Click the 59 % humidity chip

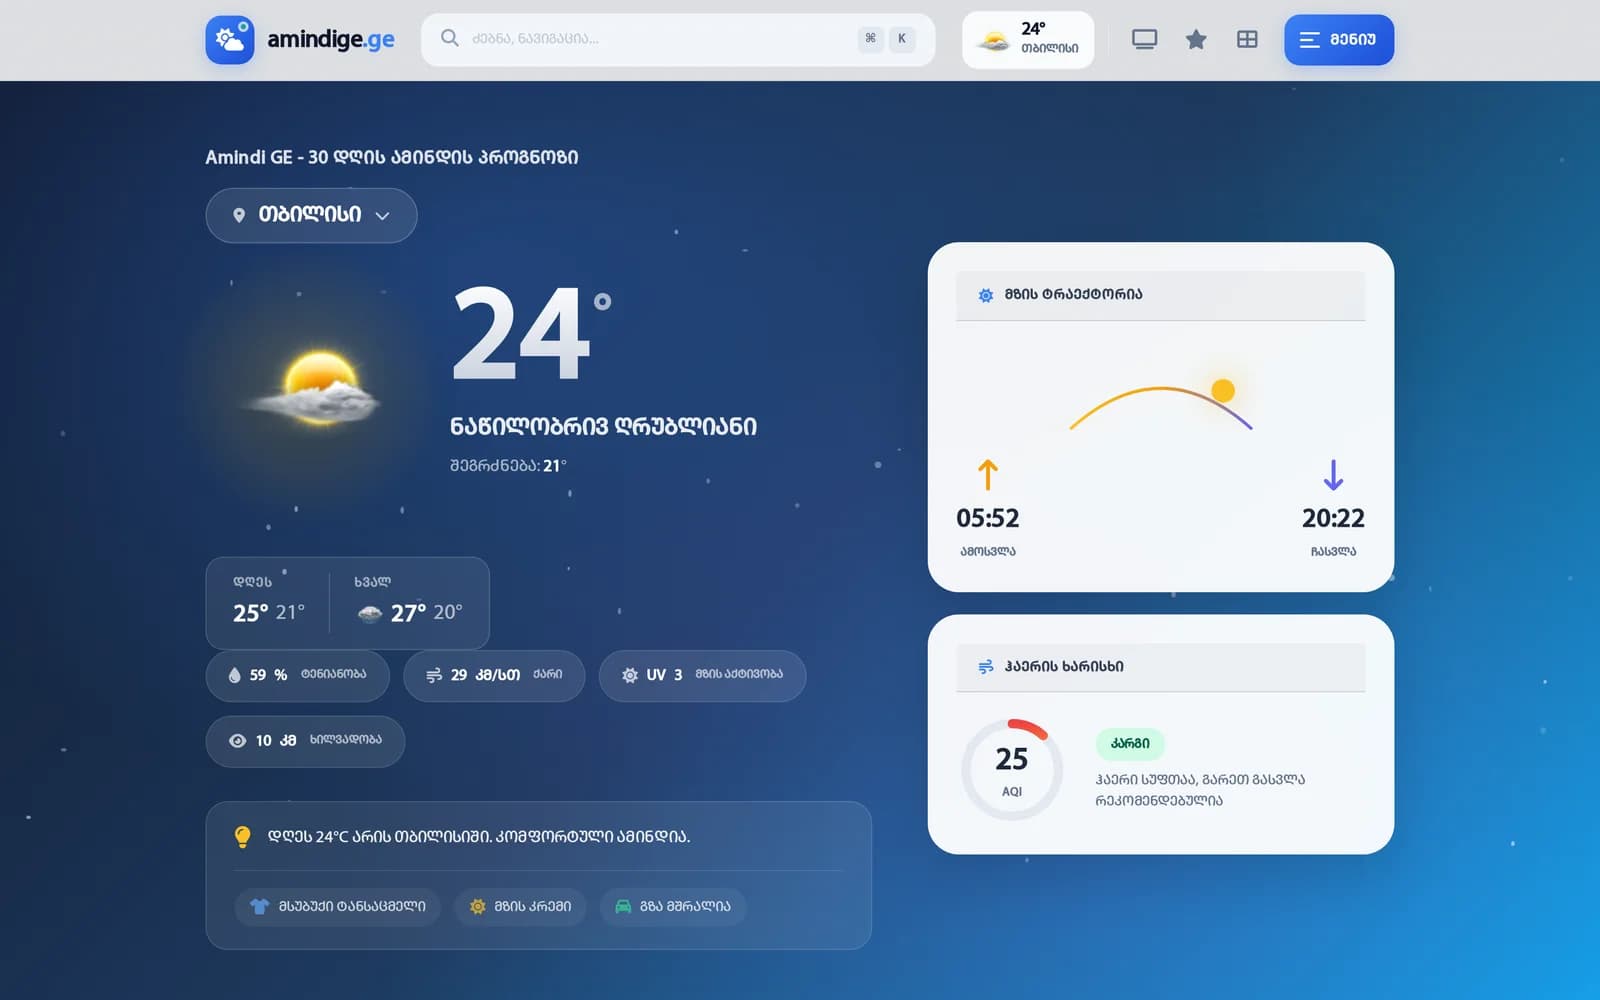[x=297, y=676]
